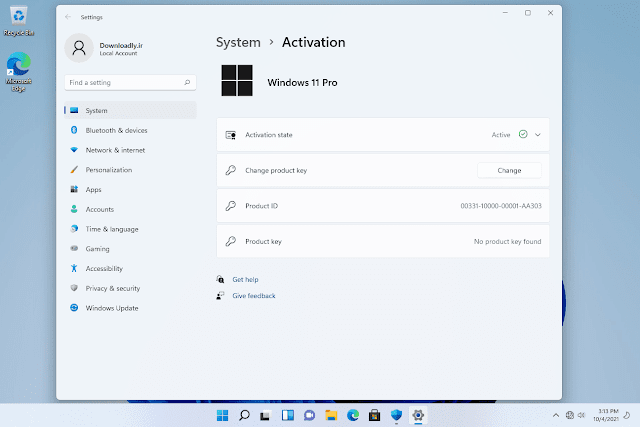Click the Local Account label
Screen dimensions: 640x427
coord(118,53)
